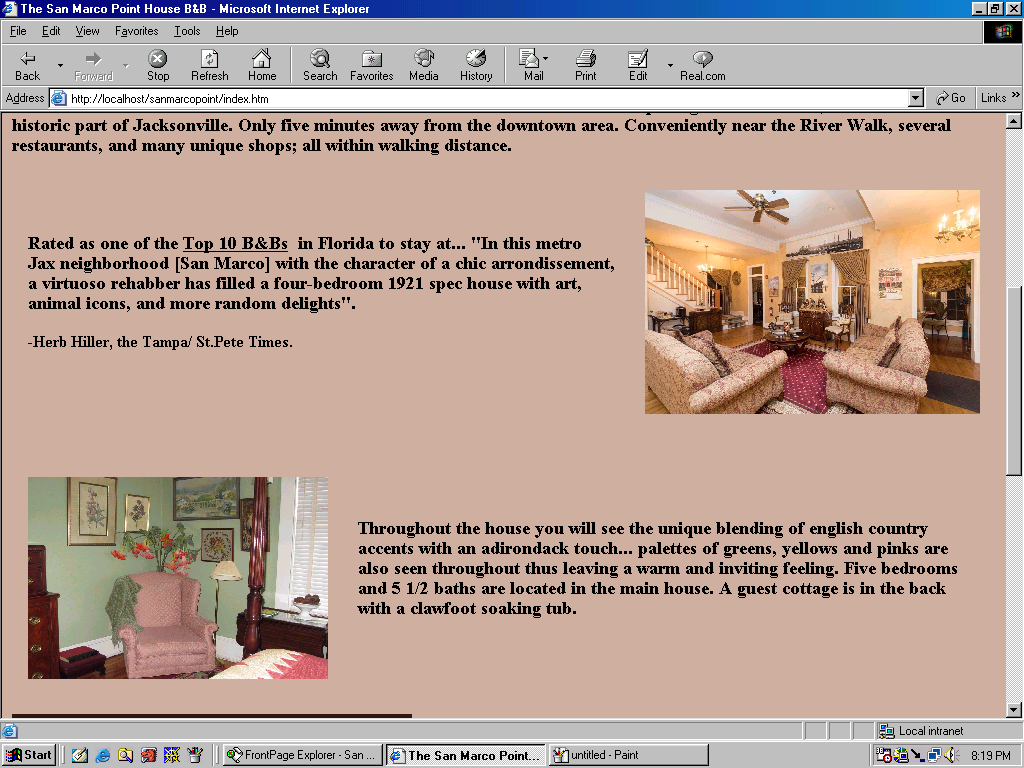Open the Favorites menu
Screen dimensions: 1024x768
tap(136, 31)
